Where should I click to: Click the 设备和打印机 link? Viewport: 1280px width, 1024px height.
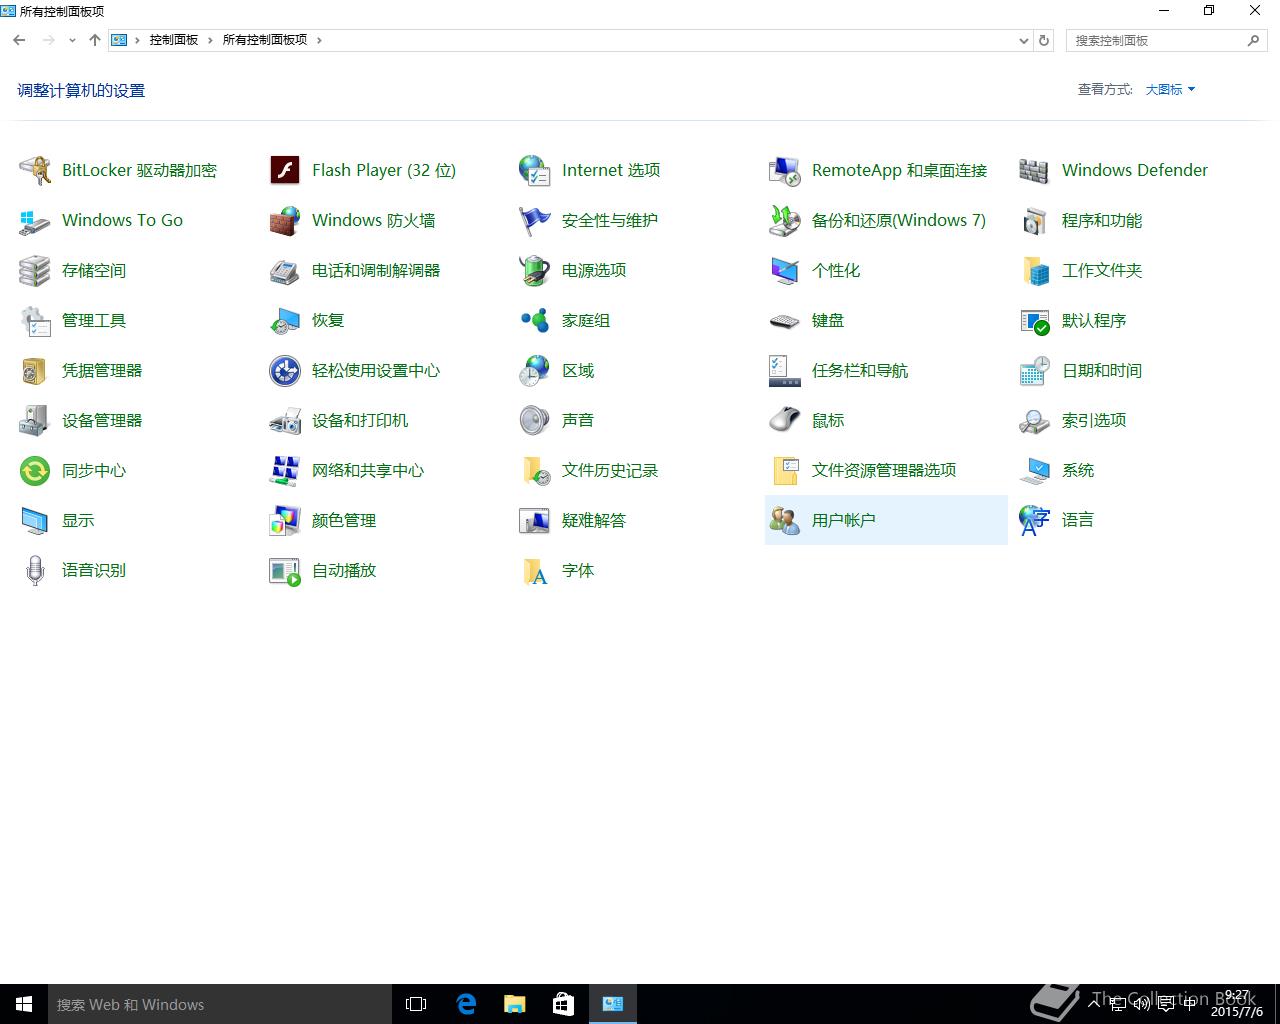tap(360, 420)
